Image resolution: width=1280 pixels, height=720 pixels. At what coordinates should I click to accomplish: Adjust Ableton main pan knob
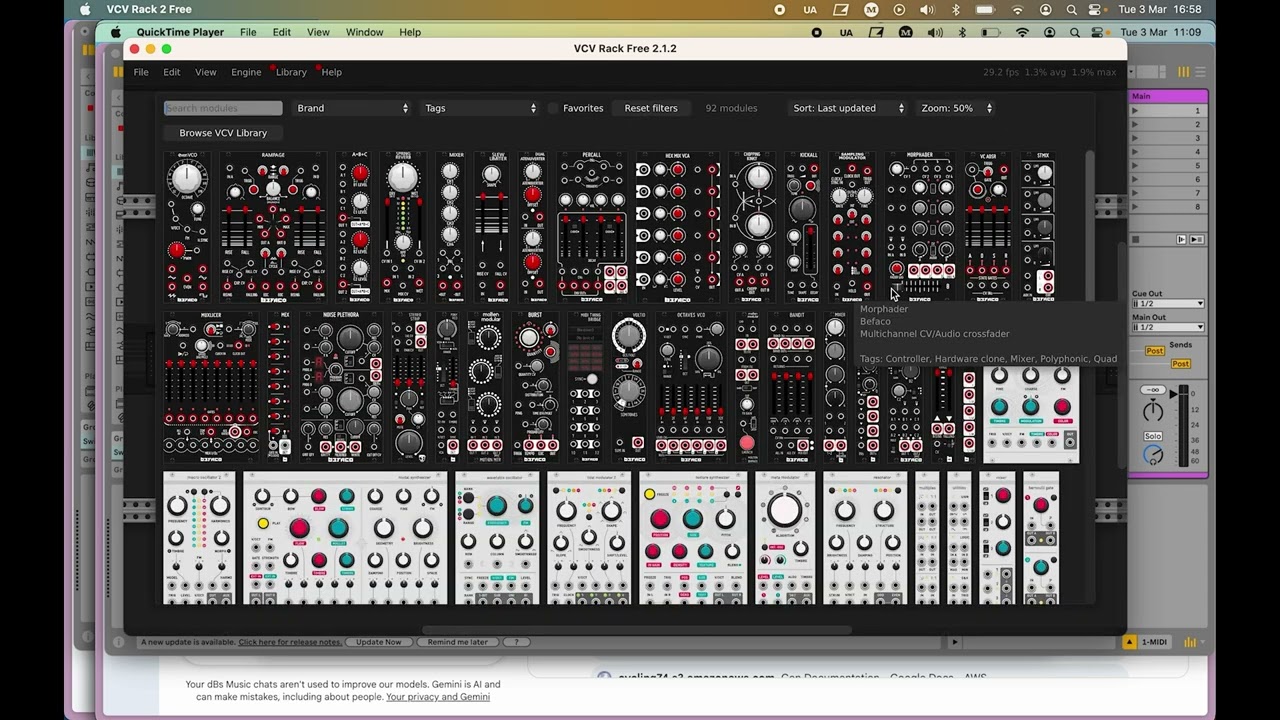click(1153, 411)
